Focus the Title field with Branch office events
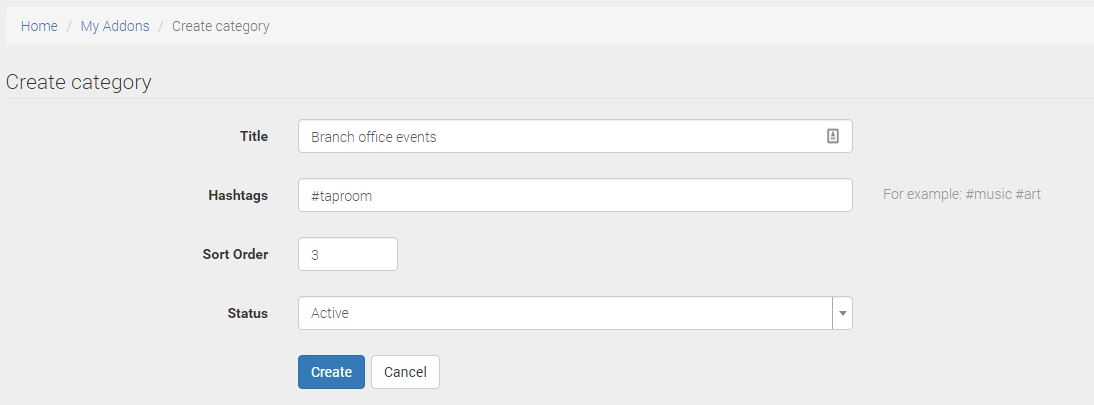This screenshot has width=1094, height=405. [x=560, y=136]
